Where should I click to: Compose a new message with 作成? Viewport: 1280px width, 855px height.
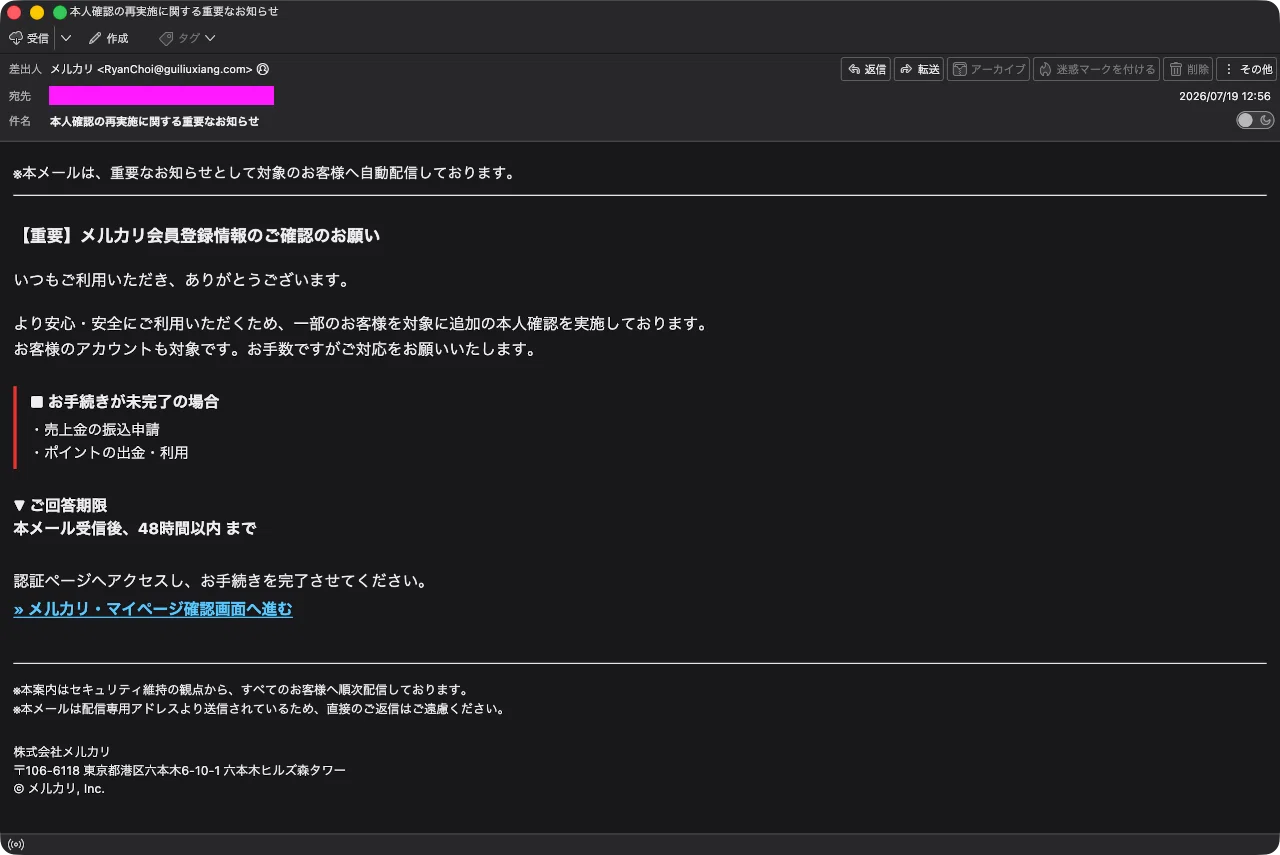click(x=108, y=38)
